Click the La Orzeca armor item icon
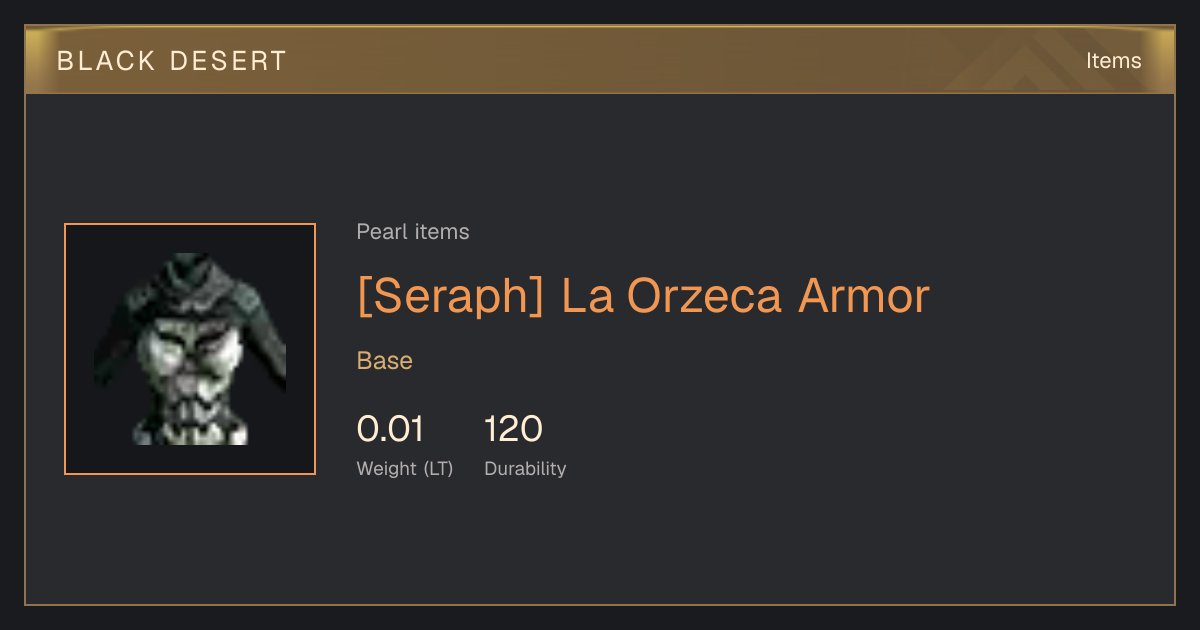The image size is (1200, 630). (x=190, y=349)
